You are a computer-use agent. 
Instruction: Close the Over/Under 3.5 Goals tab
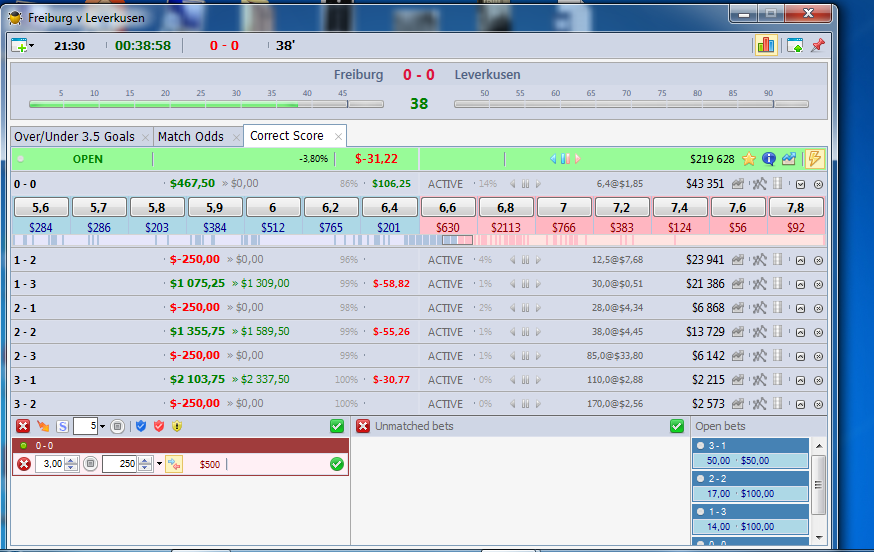click(x=145, y=137)
